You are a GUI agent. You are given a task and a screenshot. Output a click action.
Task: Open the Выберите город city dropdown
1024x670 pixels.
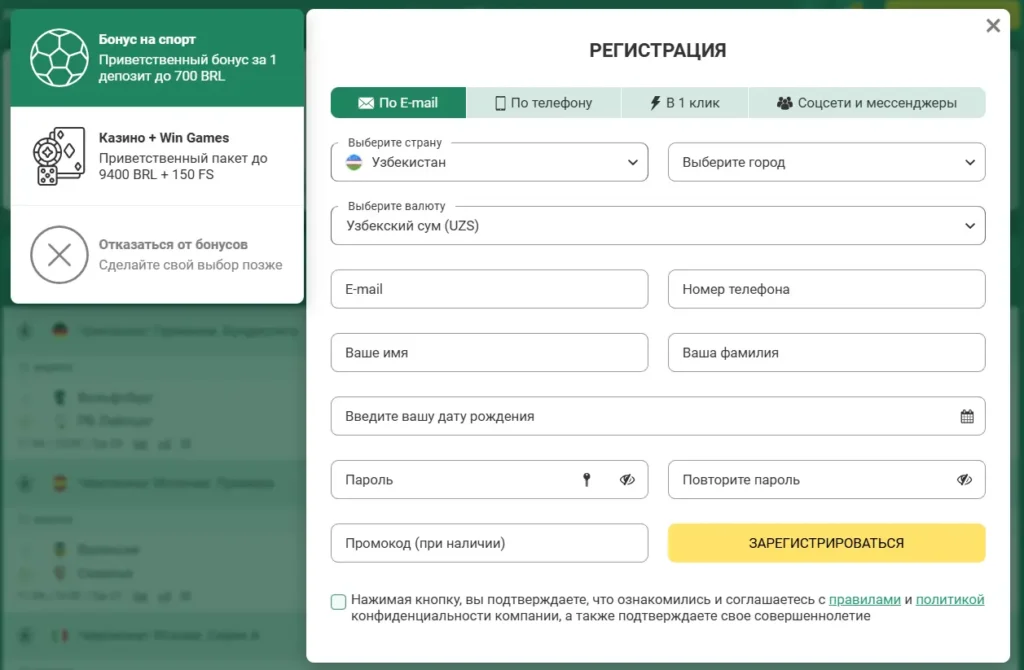tap(826, 162)
